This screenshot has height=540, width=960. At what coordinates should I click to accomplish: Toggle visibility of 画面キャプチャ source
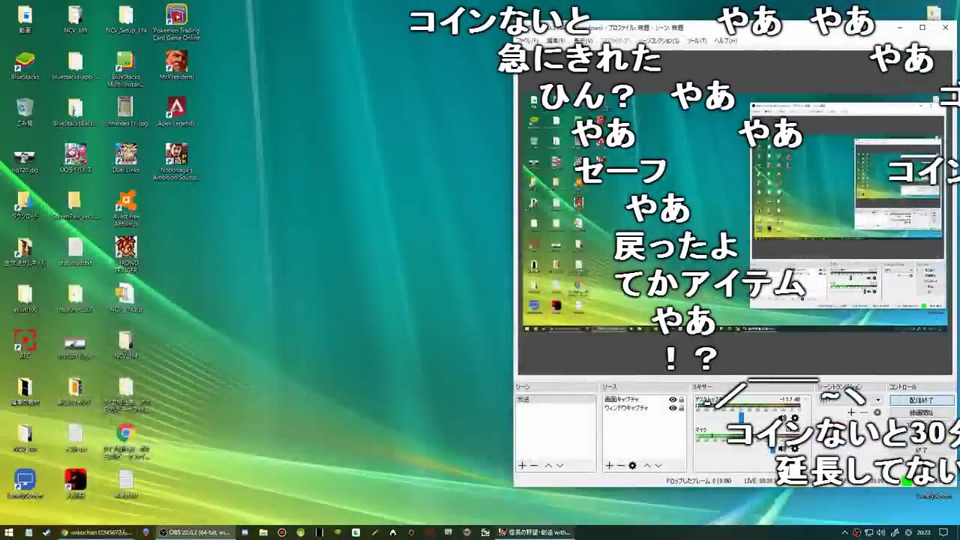672,400
